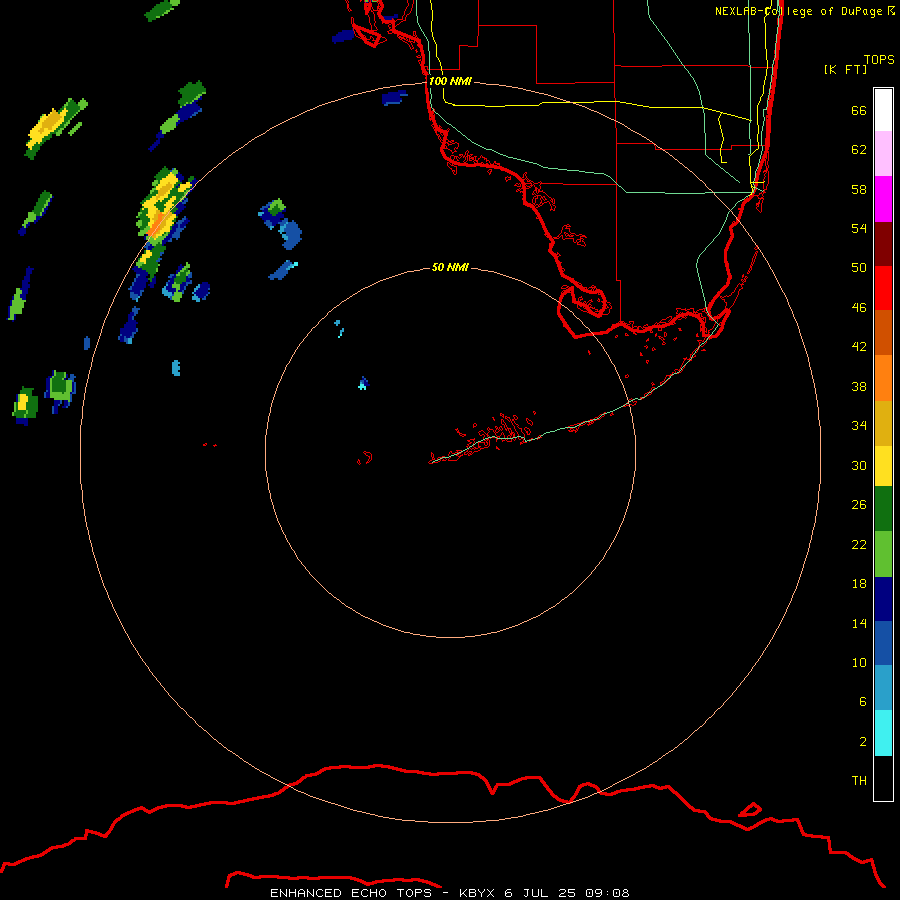Click the "09:08" timestamp
900x900 pixels.
coord(607,893)
